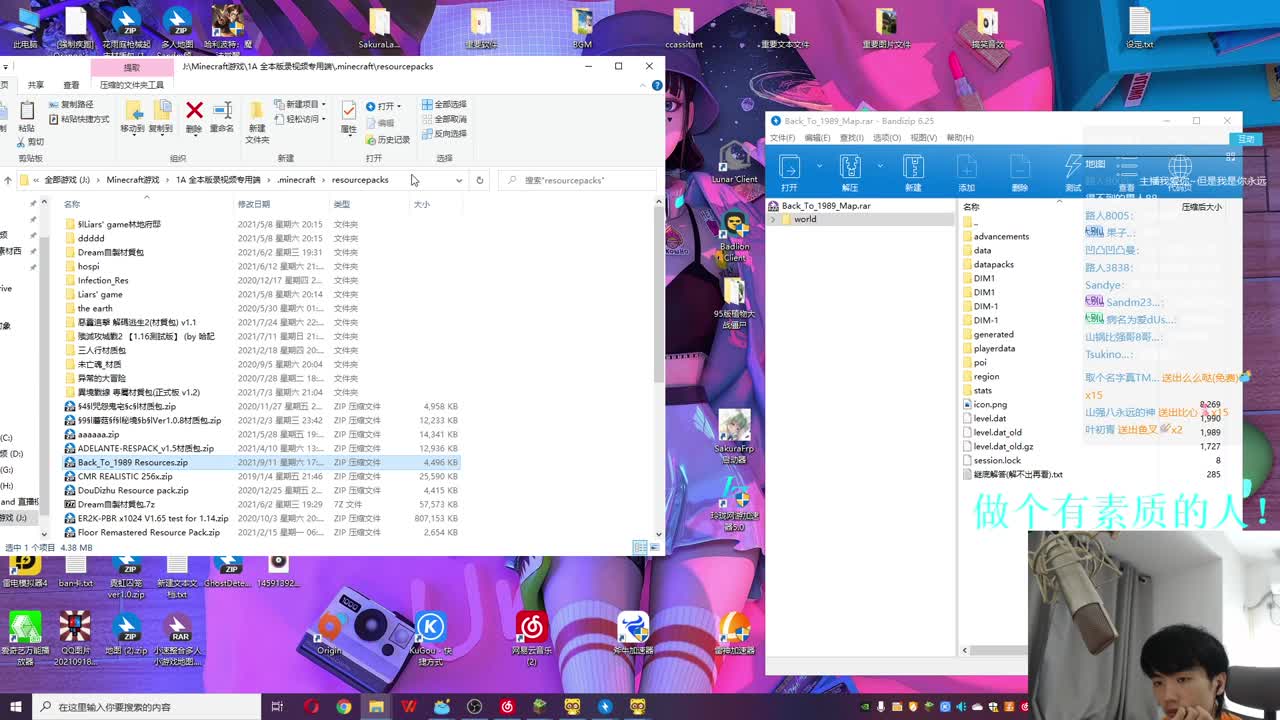
Task: Open the Origin desktop shortcut
Action: click(329, 635)
